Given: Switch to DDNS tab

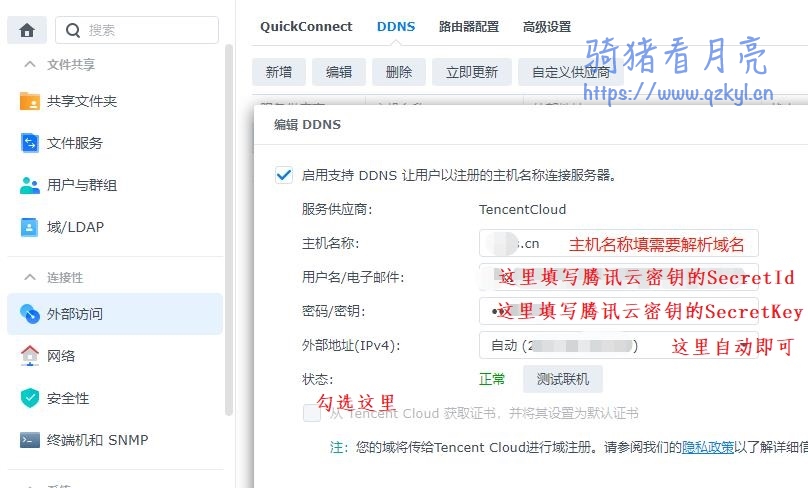Looking at the screenshot, I should 396,27.
